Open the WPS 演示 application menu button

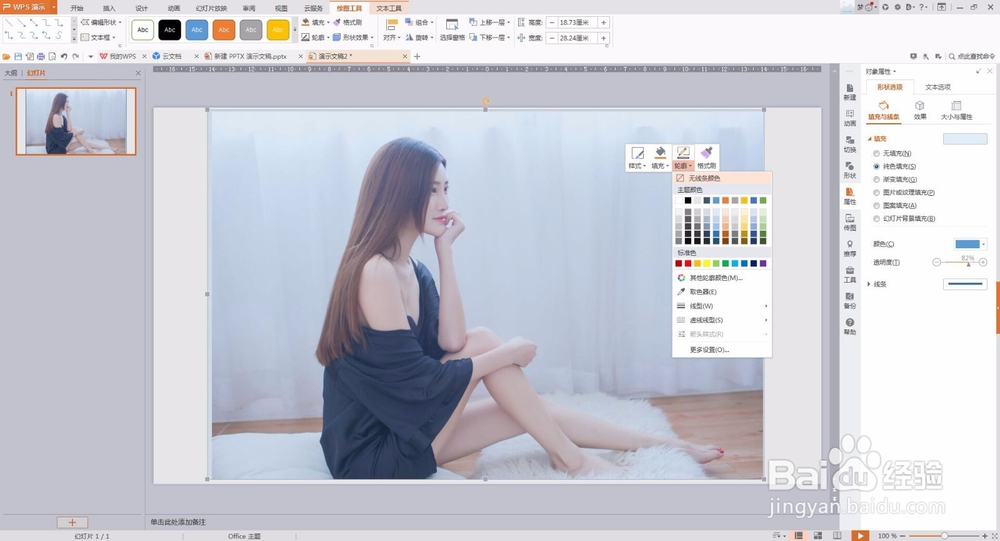(28, 7)
